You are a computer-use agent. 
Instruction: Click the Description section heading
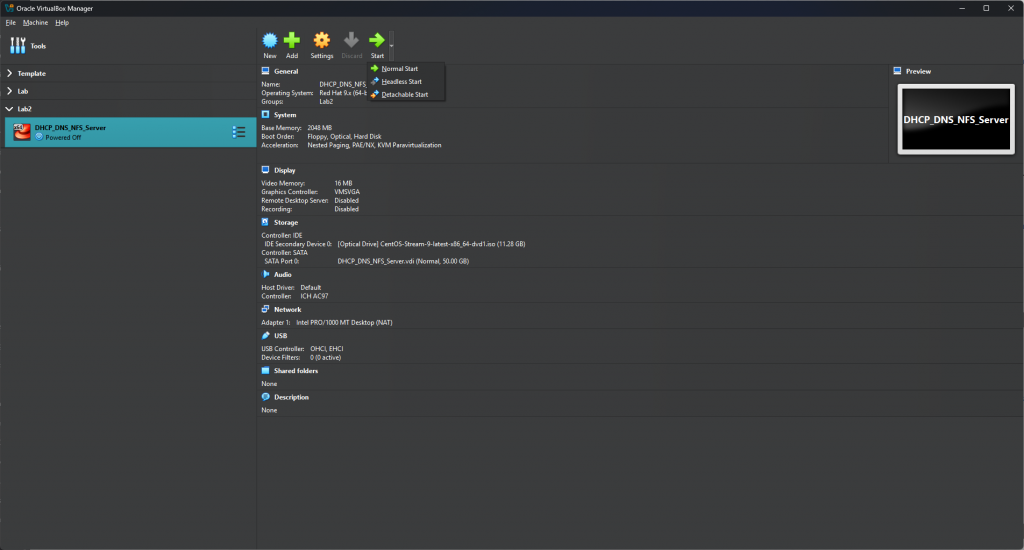(x=291, y=397)
